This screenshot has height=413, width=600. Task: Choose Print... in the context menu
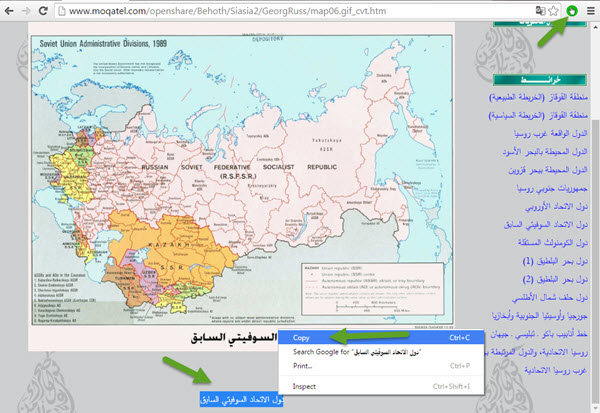381,366
